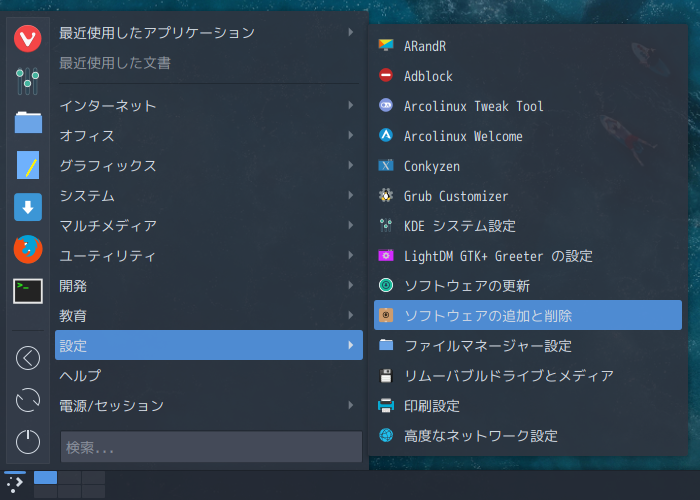Screen dimensions: 700x500
Task: Click the power off icon
Action: tap(28, 442)
